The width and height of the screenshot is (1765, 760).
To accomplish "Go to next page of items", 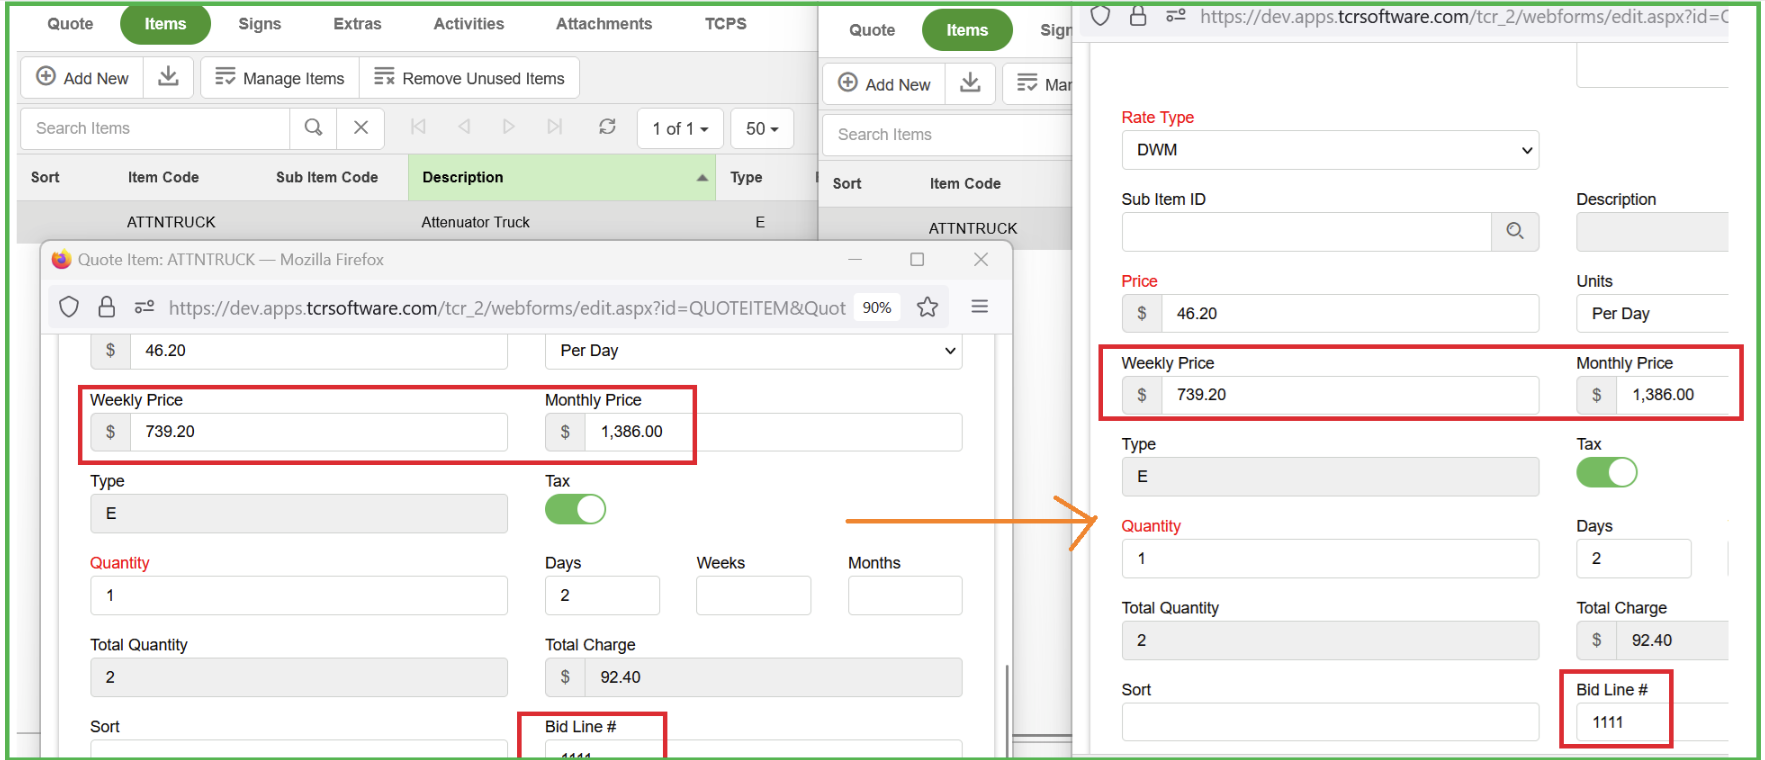I will point(509,127).
